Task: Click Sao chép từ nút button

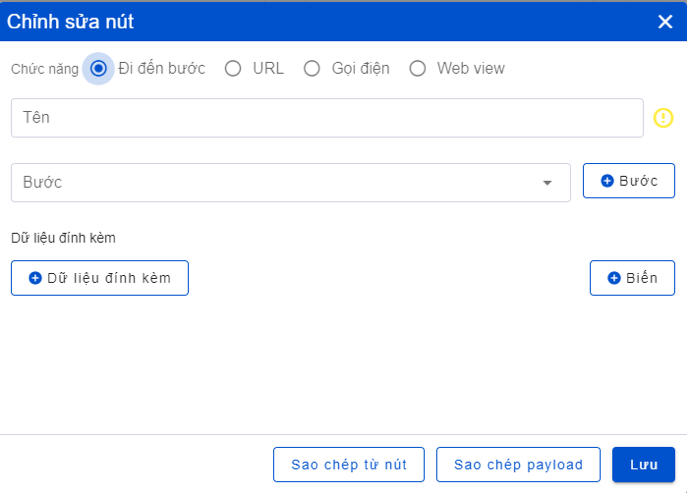Action: coord(349,465)
